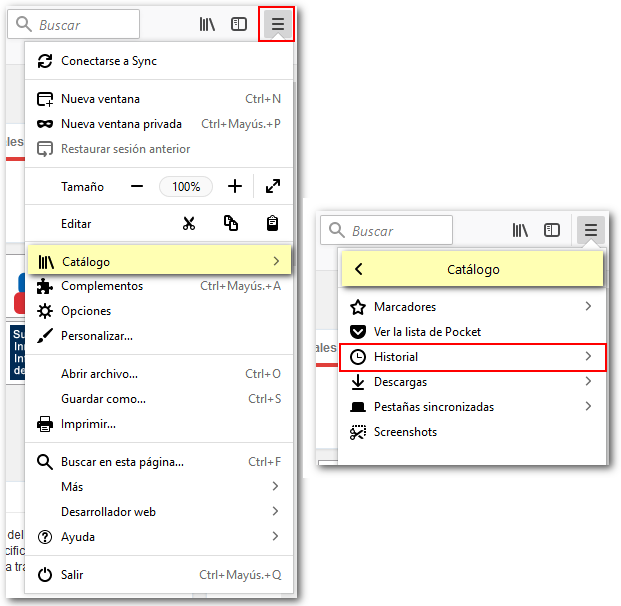
Task: Expand the Marcadores submenu
Action: pyautogui.click(x=472, y=307)
